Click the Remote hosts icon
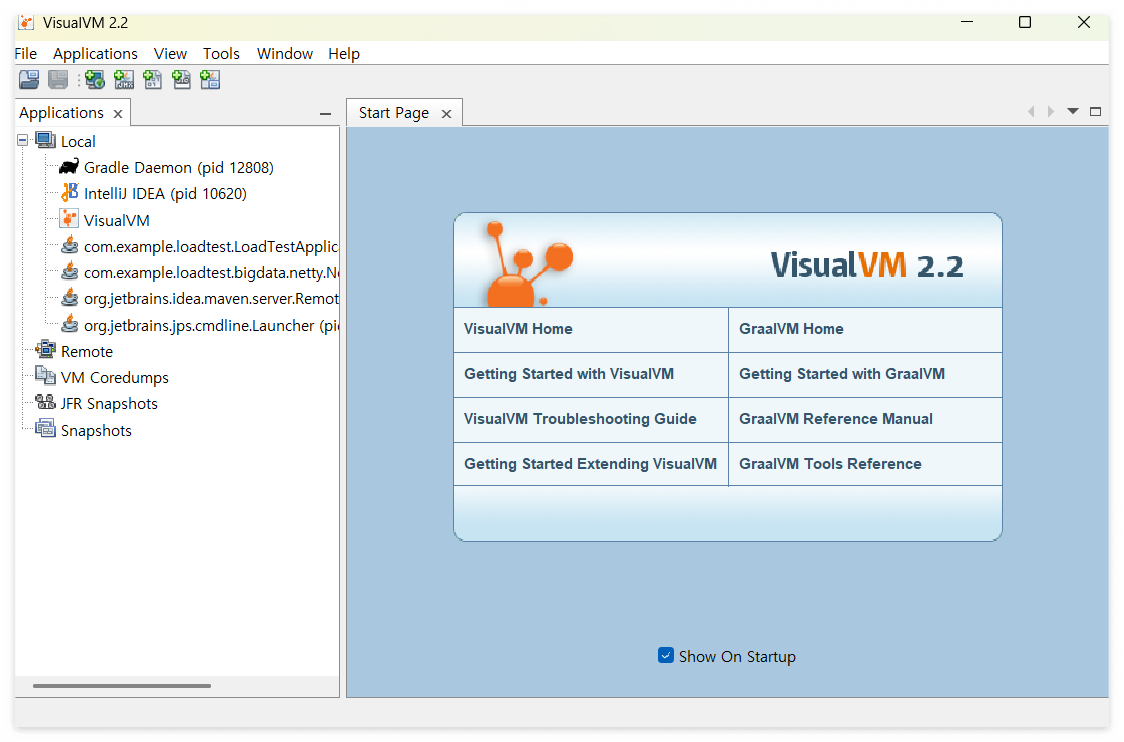This screenshot has width=1124, height=742. click(46, 351)
